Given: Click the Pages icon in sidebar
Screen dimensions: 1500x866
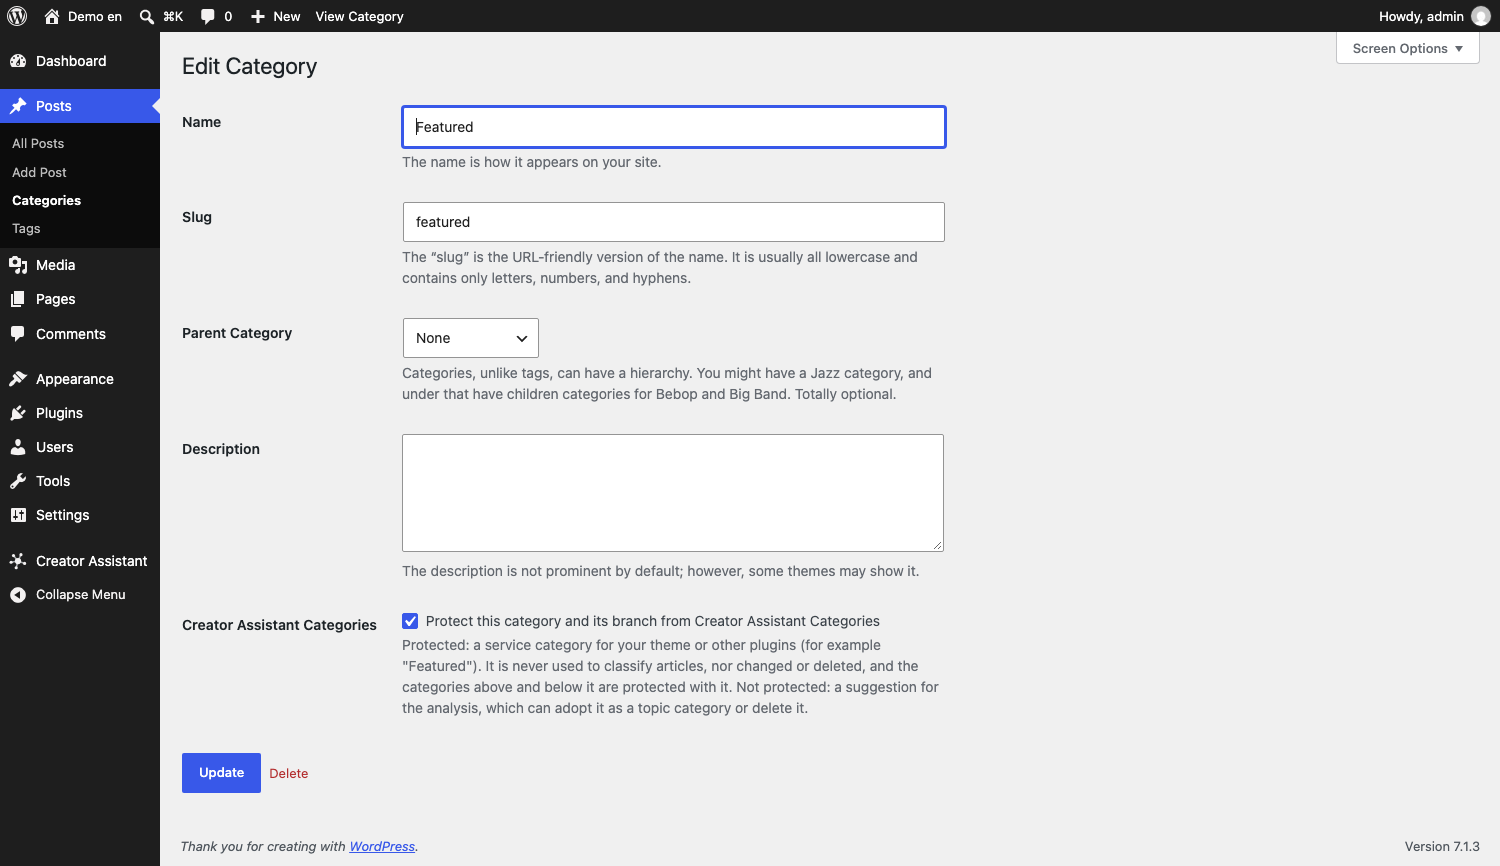Looking at the screenshot, I should point(18,299).
